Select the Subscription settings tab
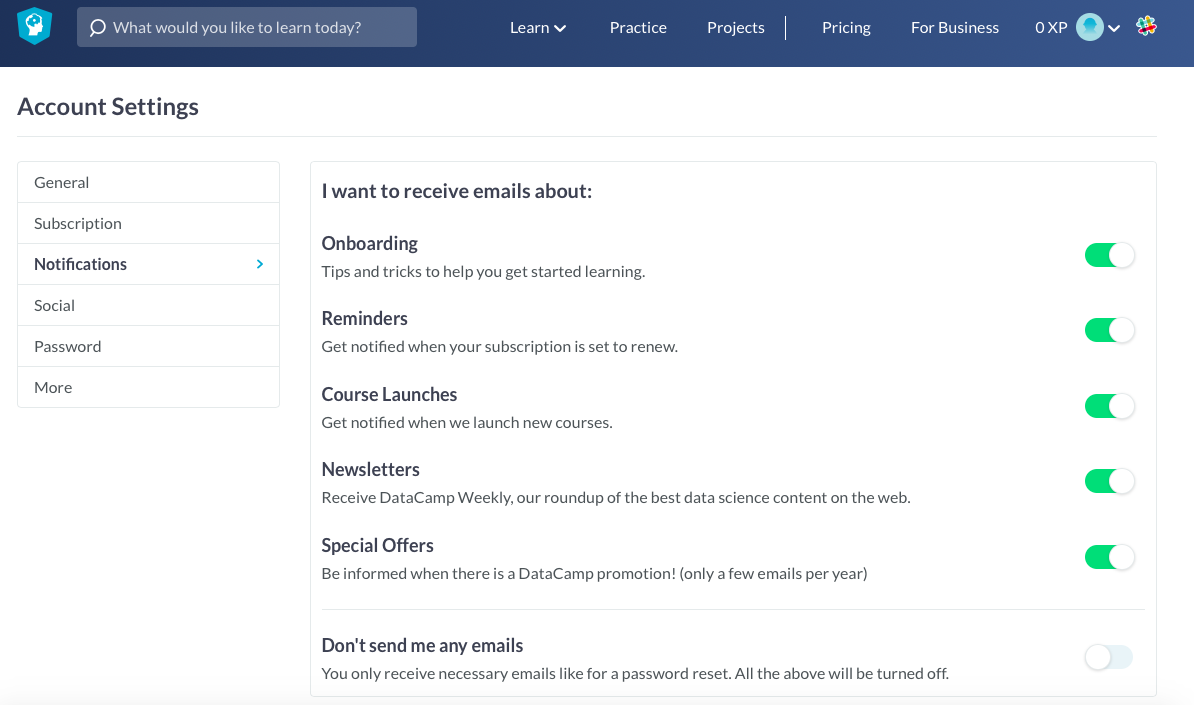 coord(148,223)
